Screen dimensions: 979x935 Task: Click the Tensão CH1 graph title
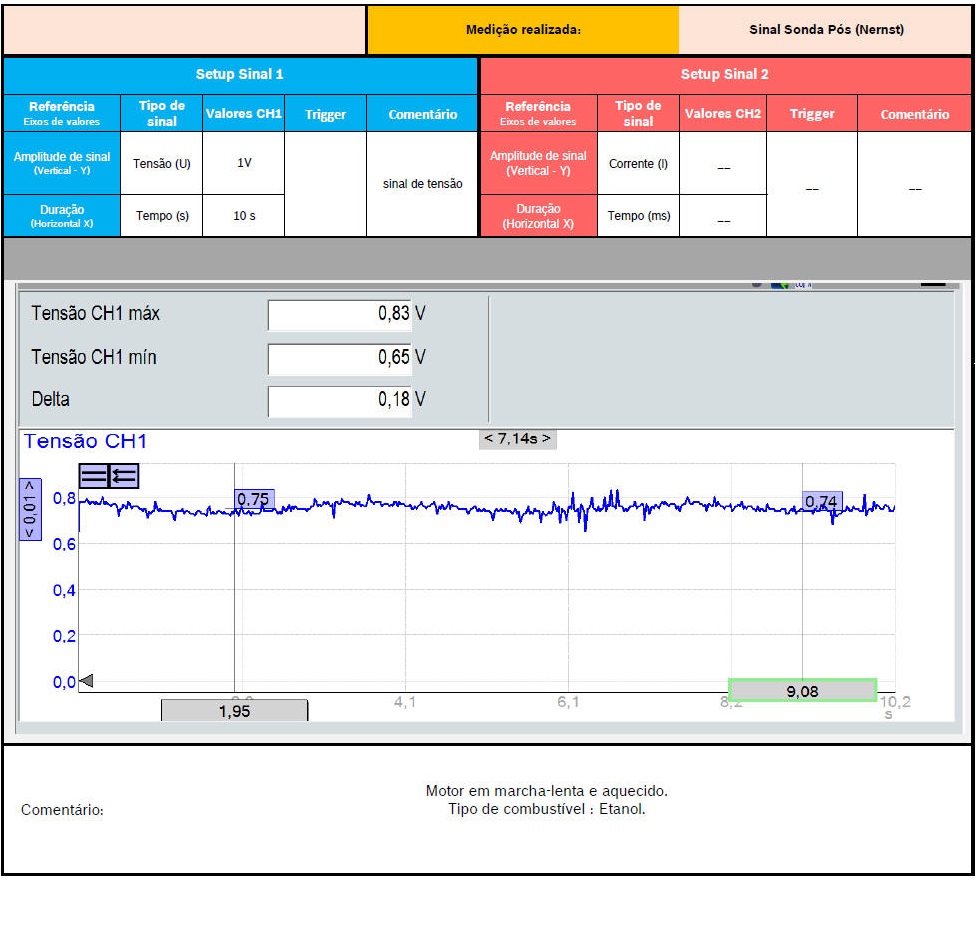pyautogui.click(x=86, y=441)
